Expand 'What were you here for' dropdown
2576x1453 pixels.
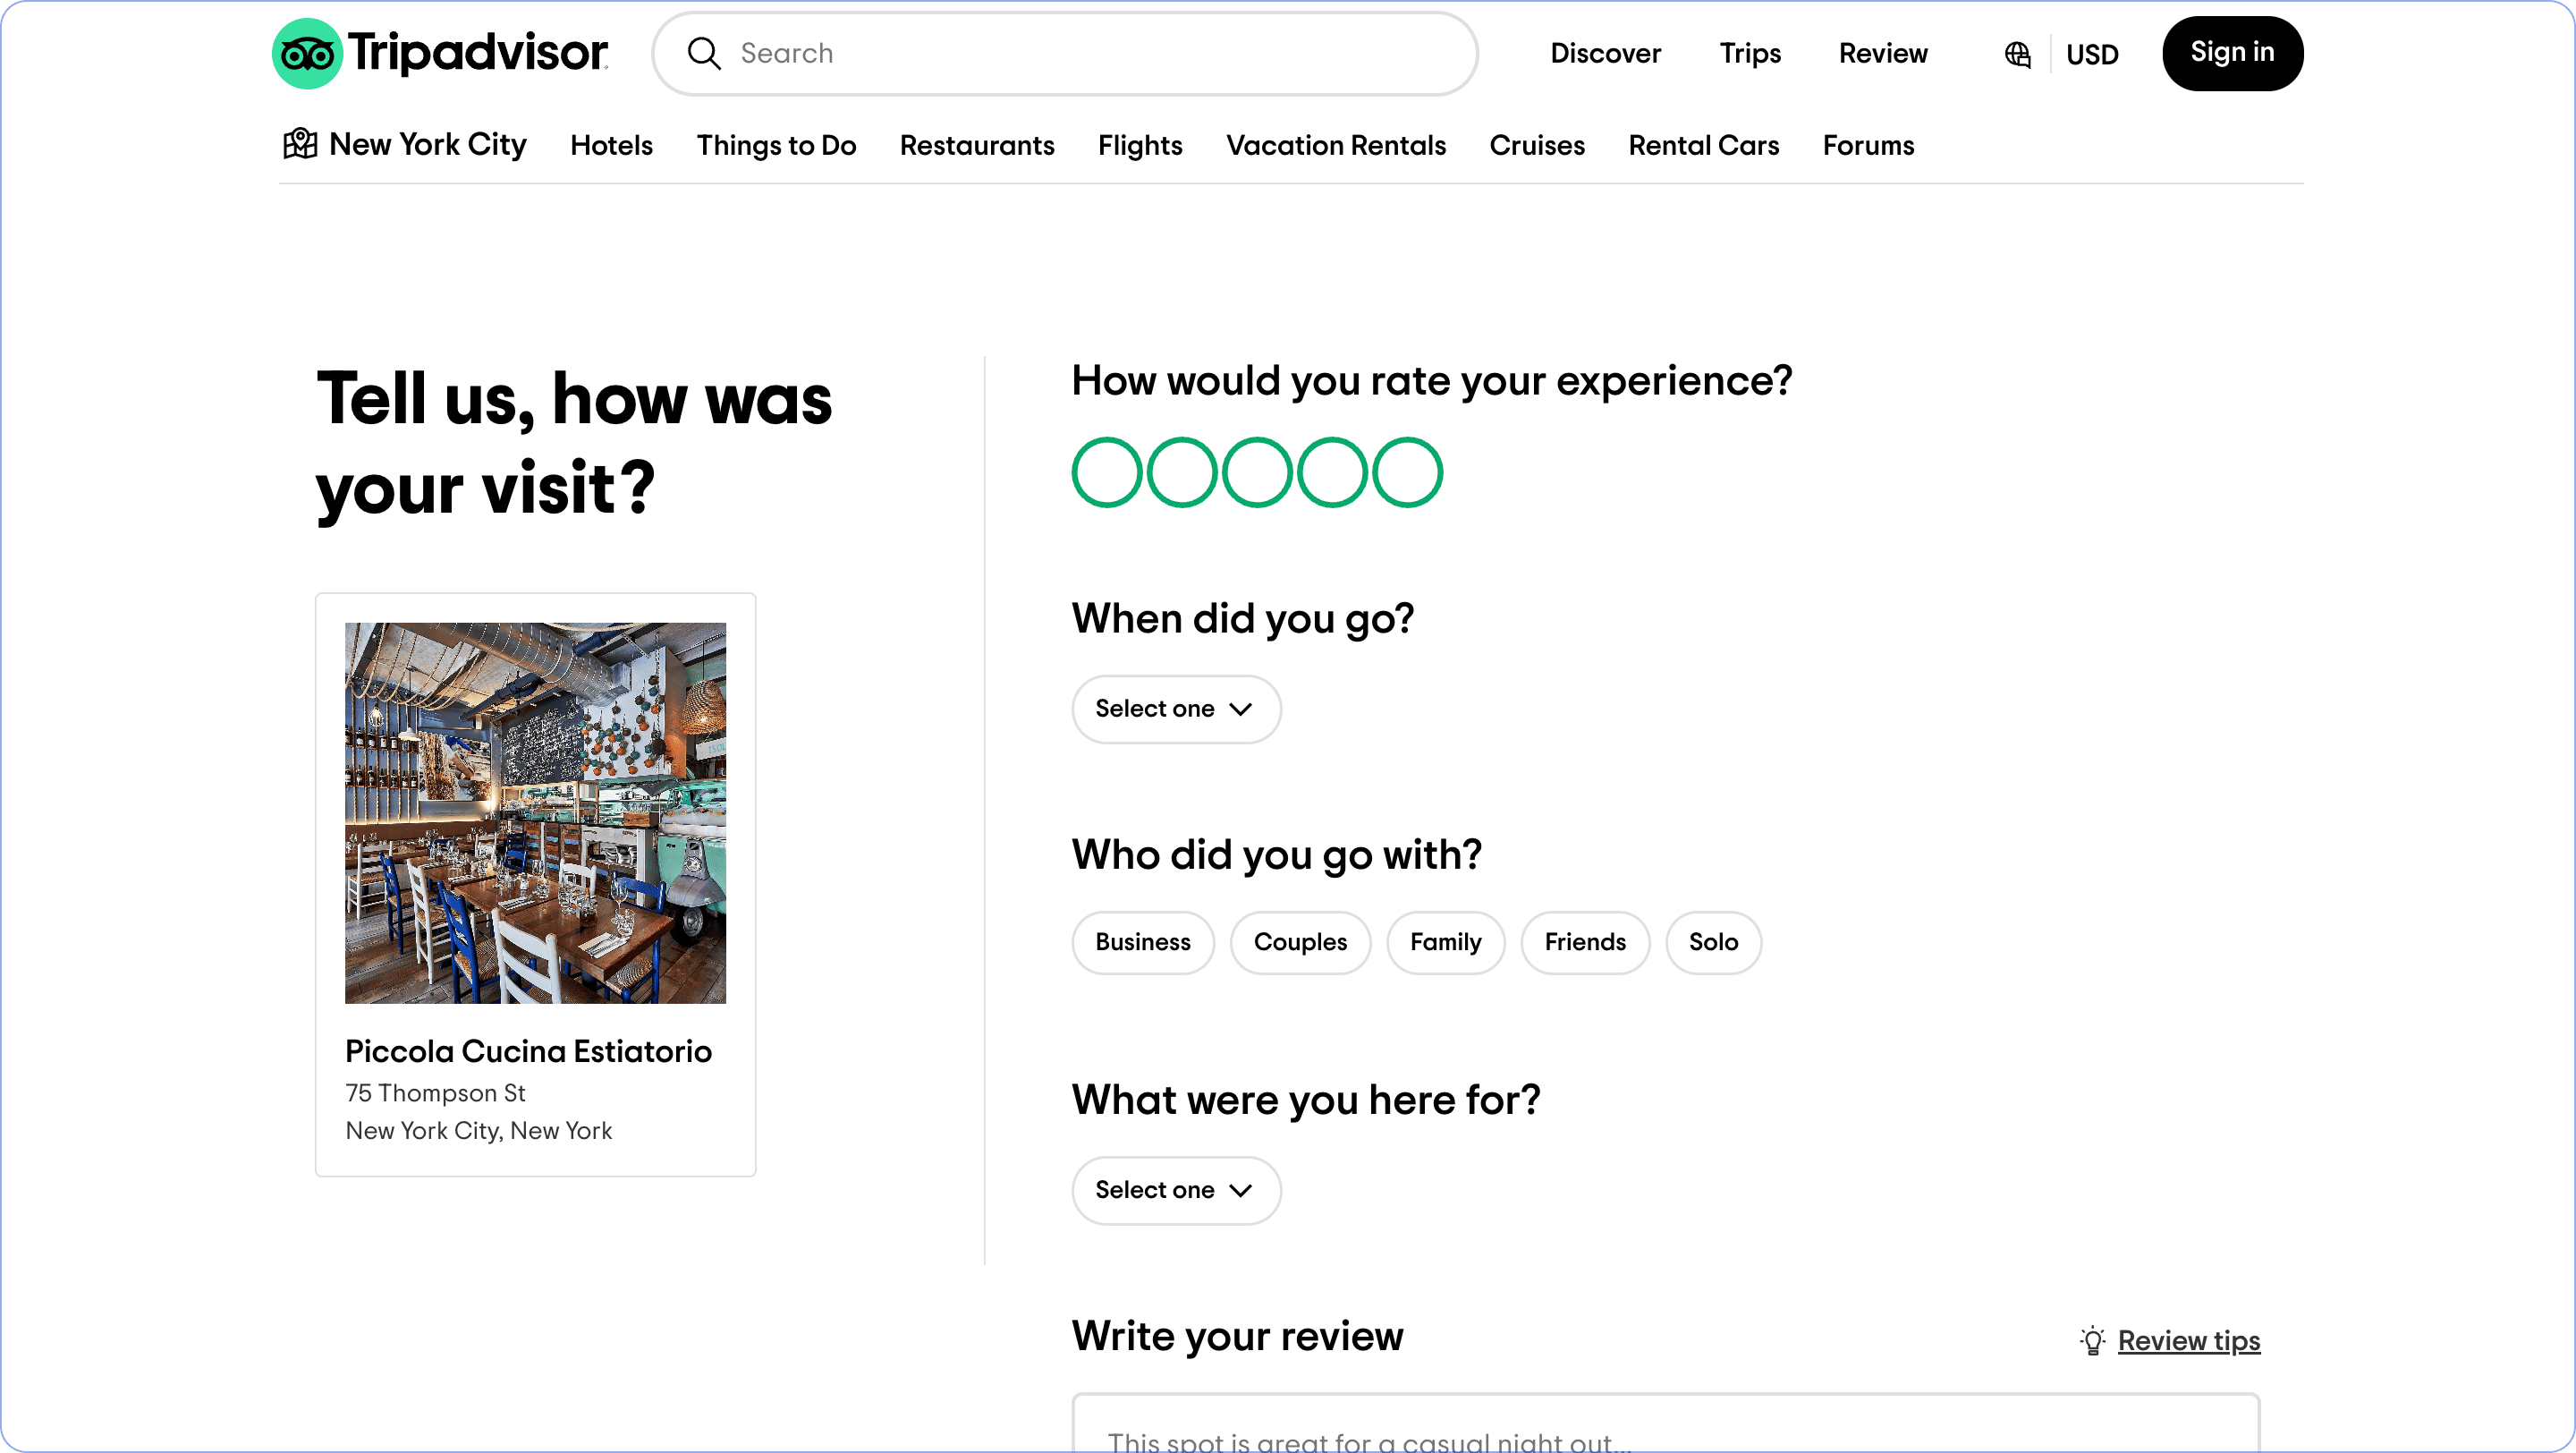pyautogui.click(x=1176, y=1190)
